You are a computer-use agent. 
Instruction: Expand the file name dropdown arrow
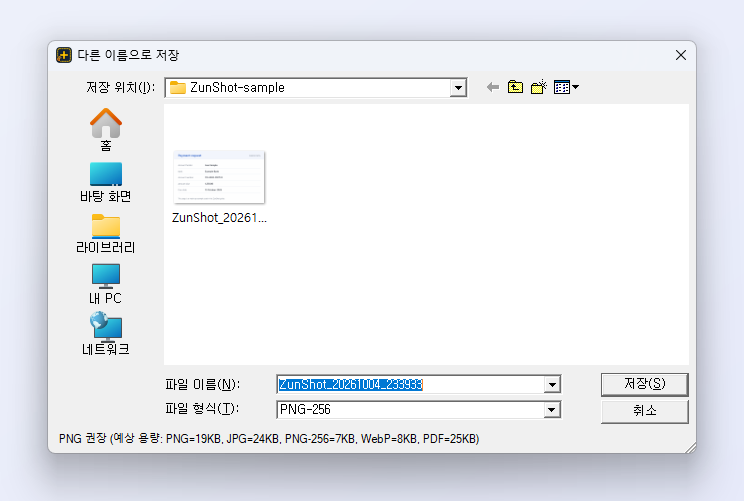coord(552,385)
